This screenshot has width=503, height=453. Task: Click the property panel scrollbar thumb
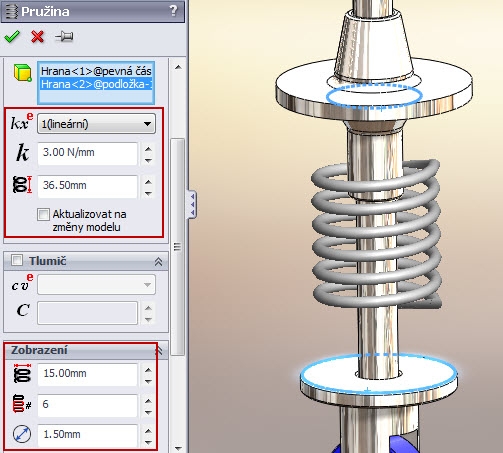click(178, 247)
